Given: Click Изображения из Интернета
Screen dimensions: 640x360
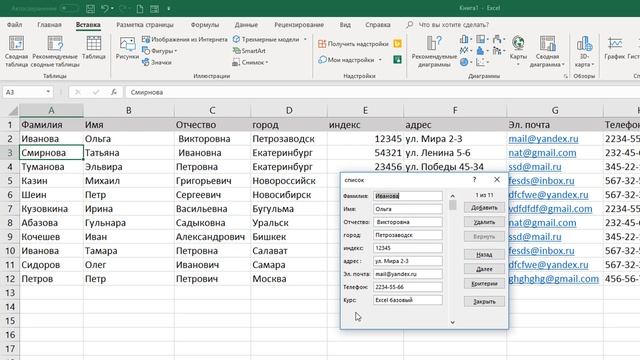Looking at the screenshot, I should coord(184,40).
